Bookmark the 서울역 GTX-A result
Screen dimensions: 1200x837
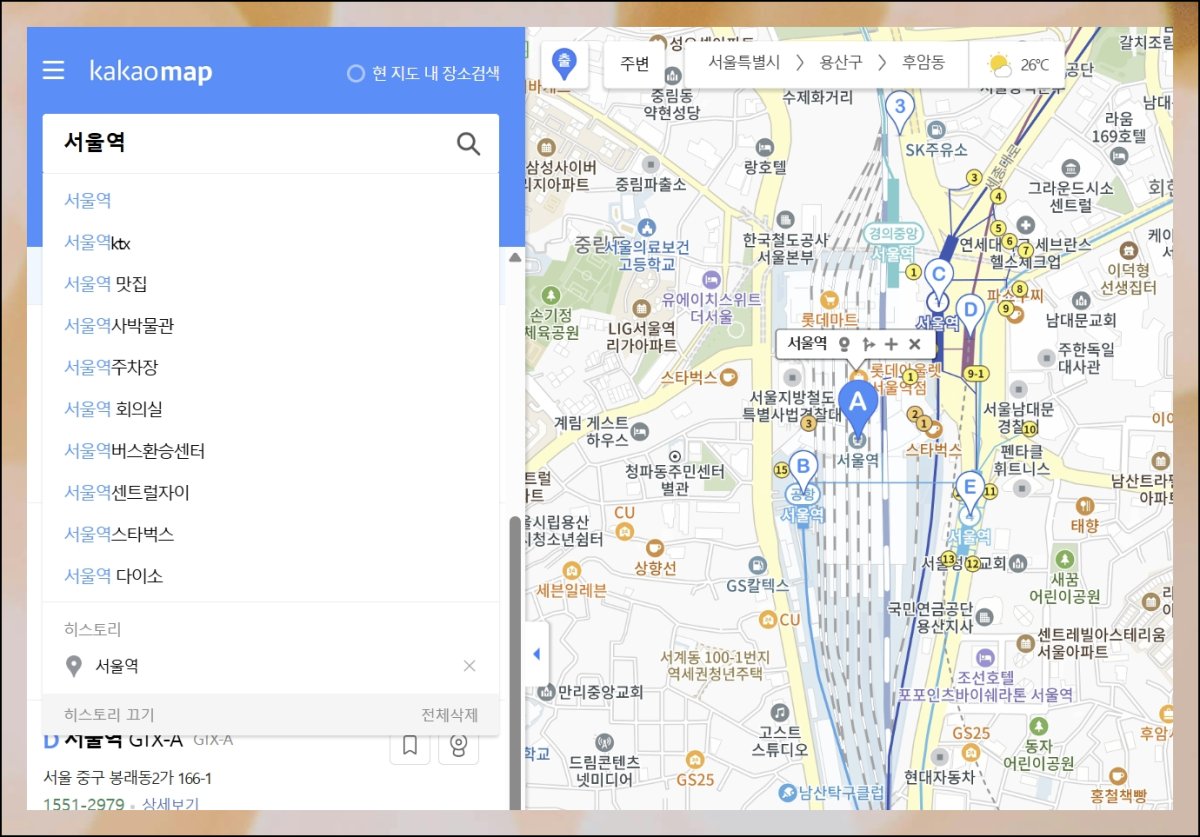pos(409,745)
